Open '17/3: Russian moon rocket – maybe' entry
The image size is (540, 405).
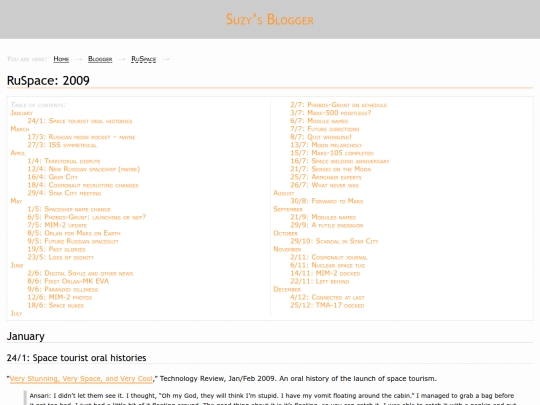pos(81,137)
